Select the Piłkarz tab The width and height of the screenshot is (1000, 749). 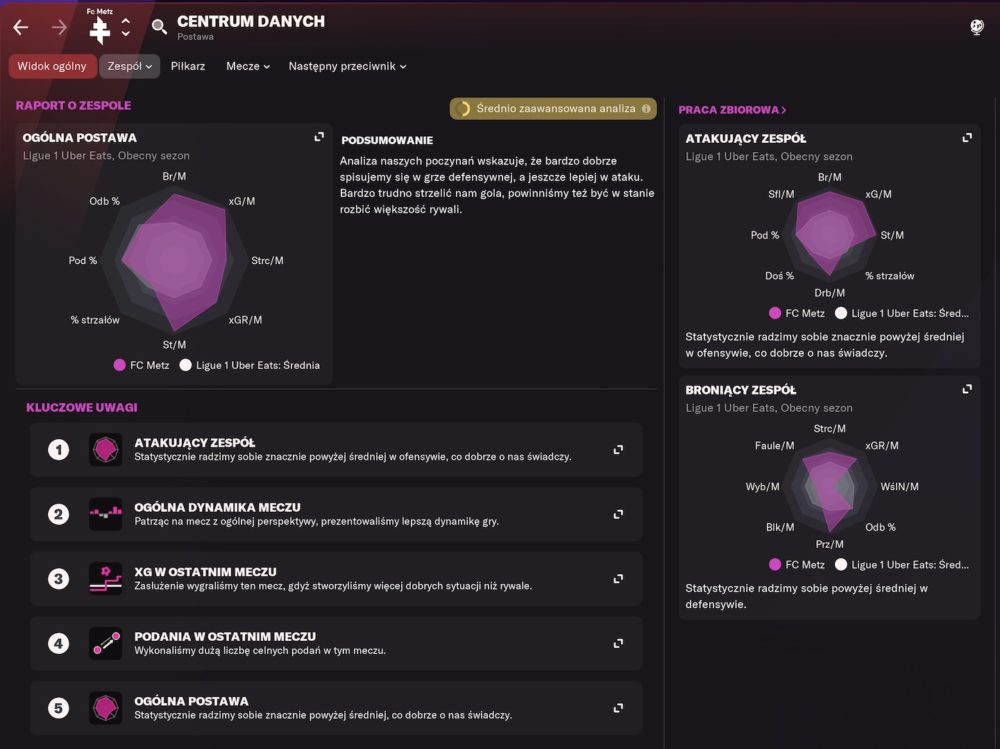point(188,66)
